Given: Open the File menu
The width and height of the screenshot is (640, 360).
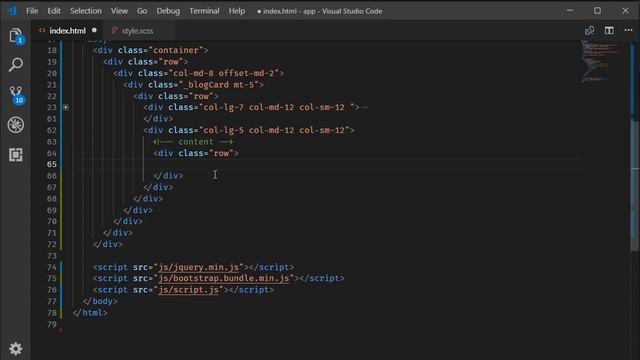Looking at the screenshot, I should coord(32,11).
